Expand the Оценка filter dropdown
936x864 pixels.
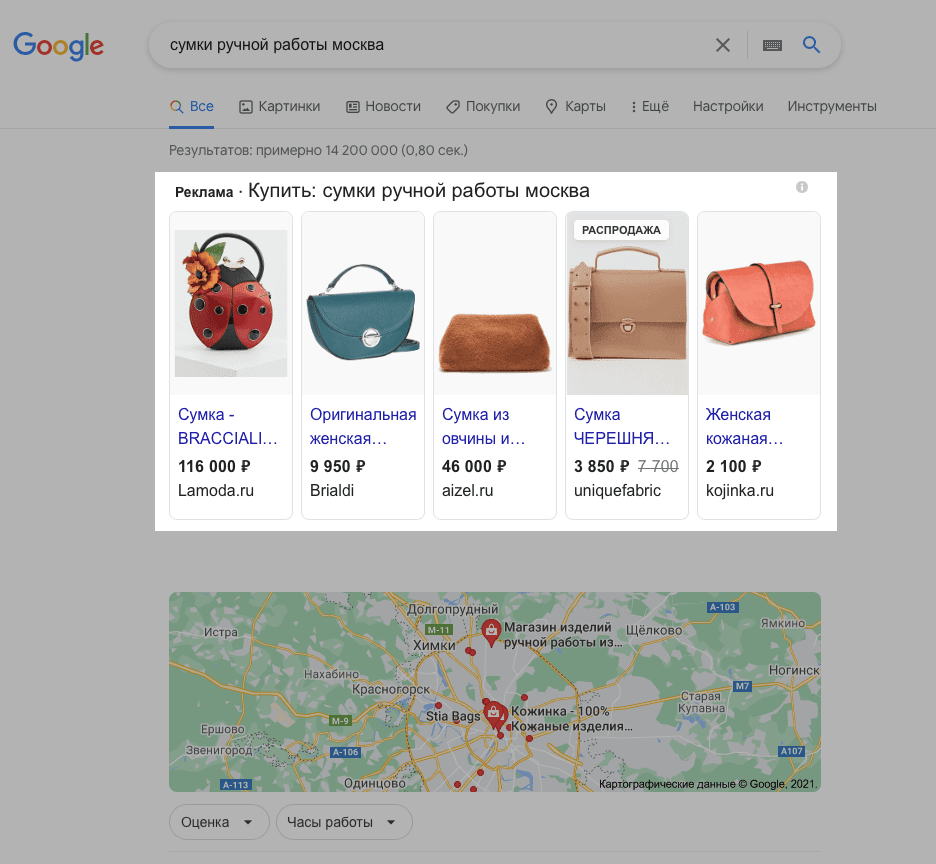coord(218,822)
